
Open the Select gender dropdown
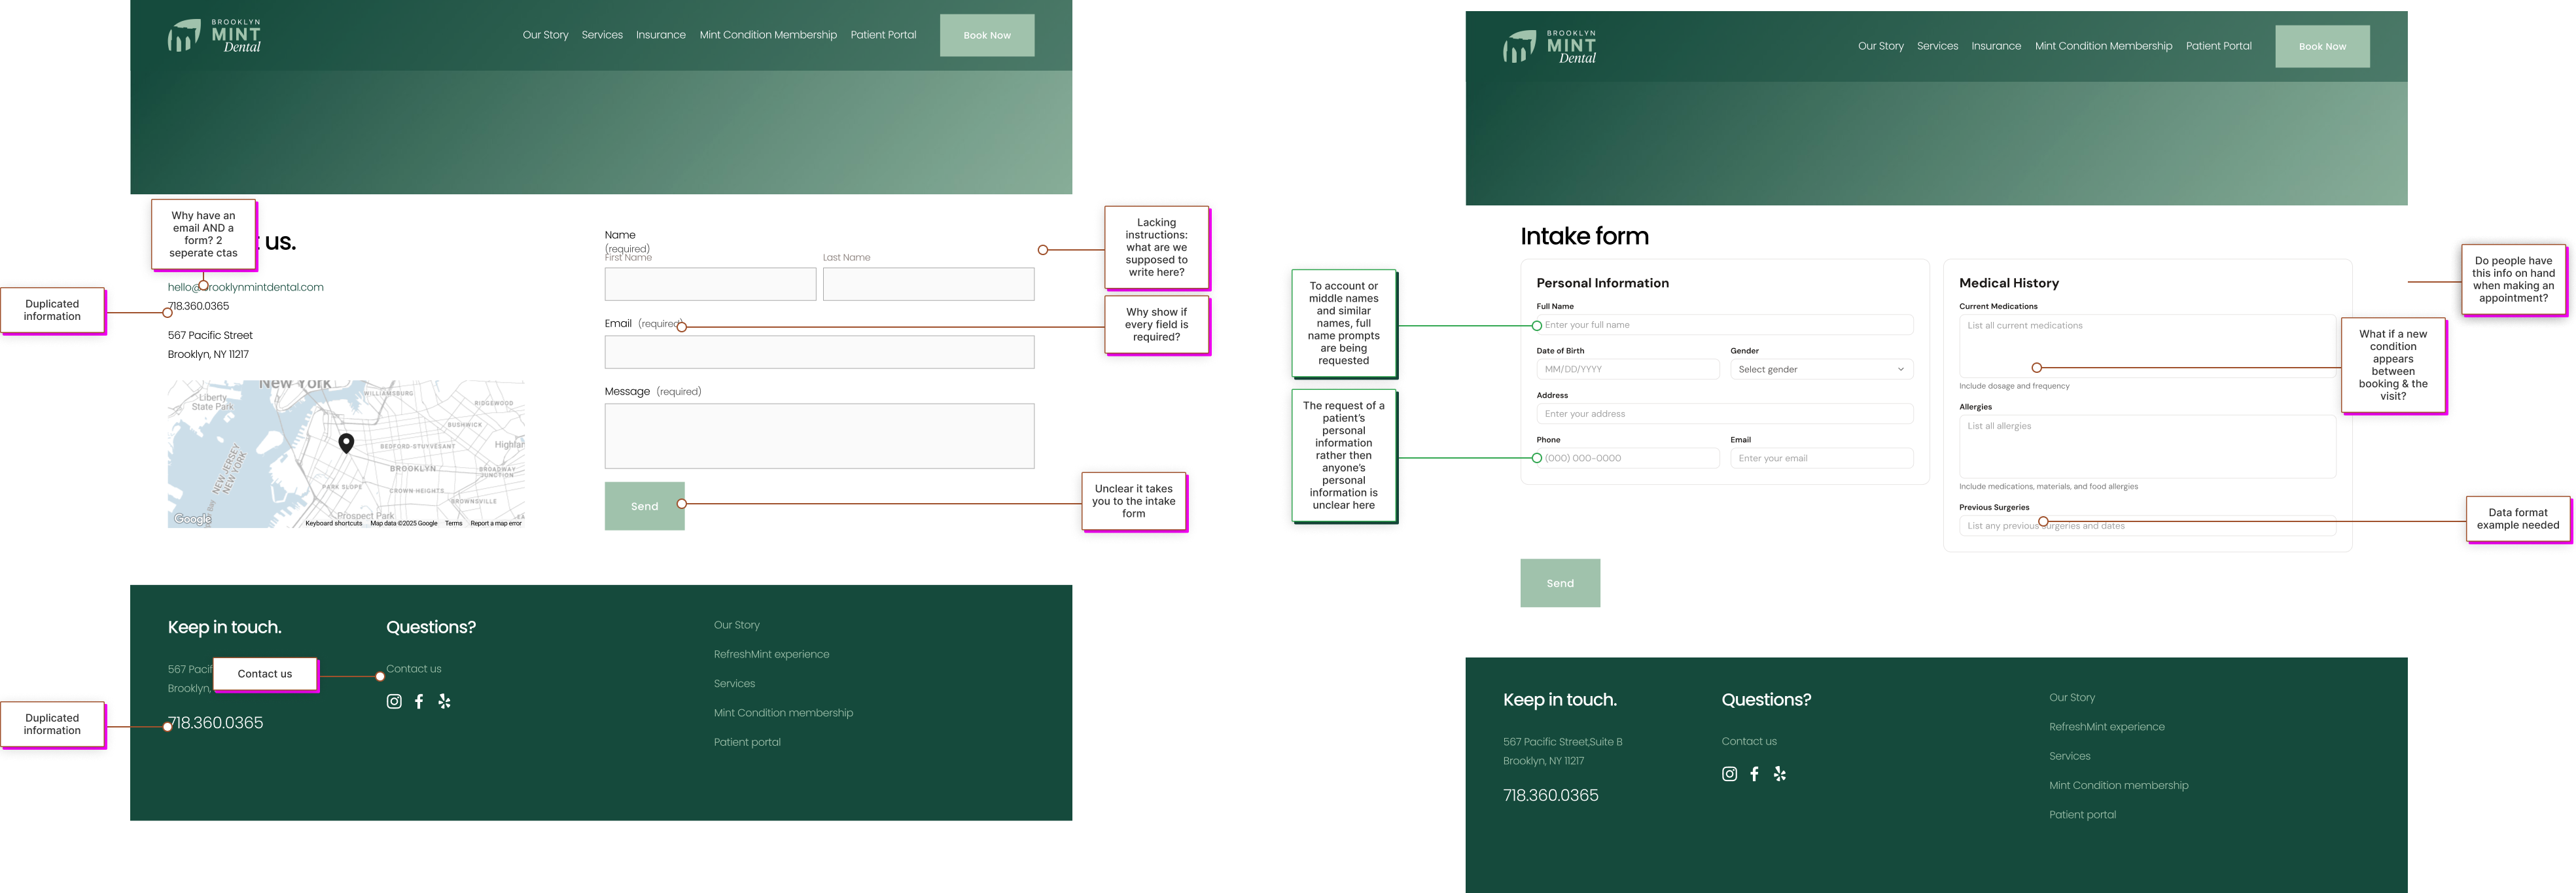(x=1821, y=370)
